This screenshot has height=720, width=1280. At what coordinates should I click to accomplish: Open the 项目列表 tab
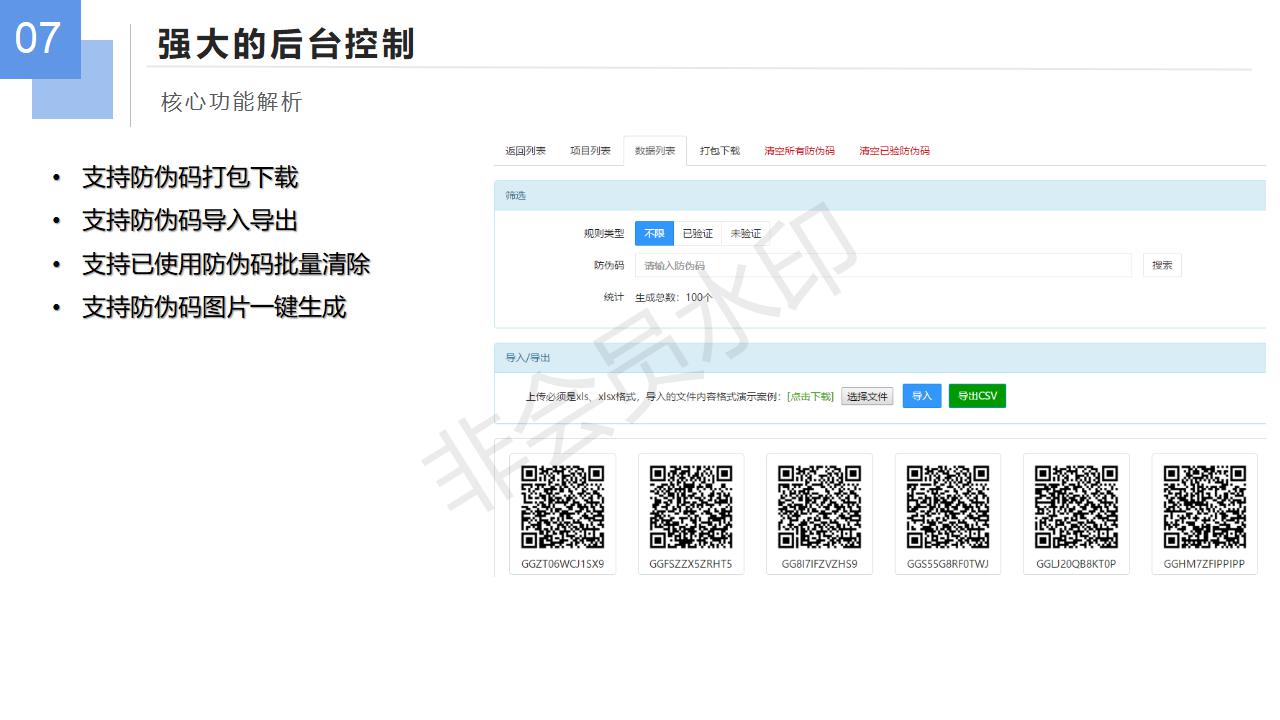tap(590, 151)
